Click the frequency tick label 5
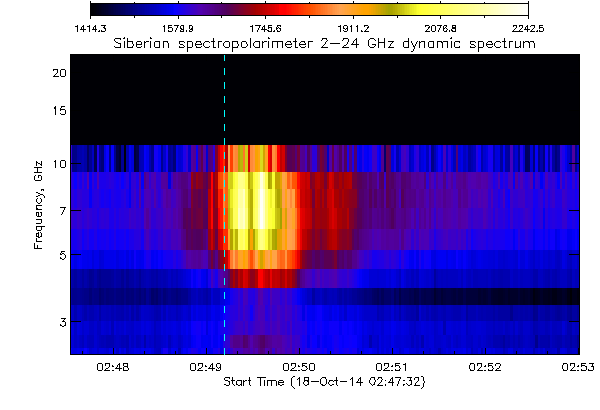The width and height of the screenshot is (600, 410). point(63,255)
